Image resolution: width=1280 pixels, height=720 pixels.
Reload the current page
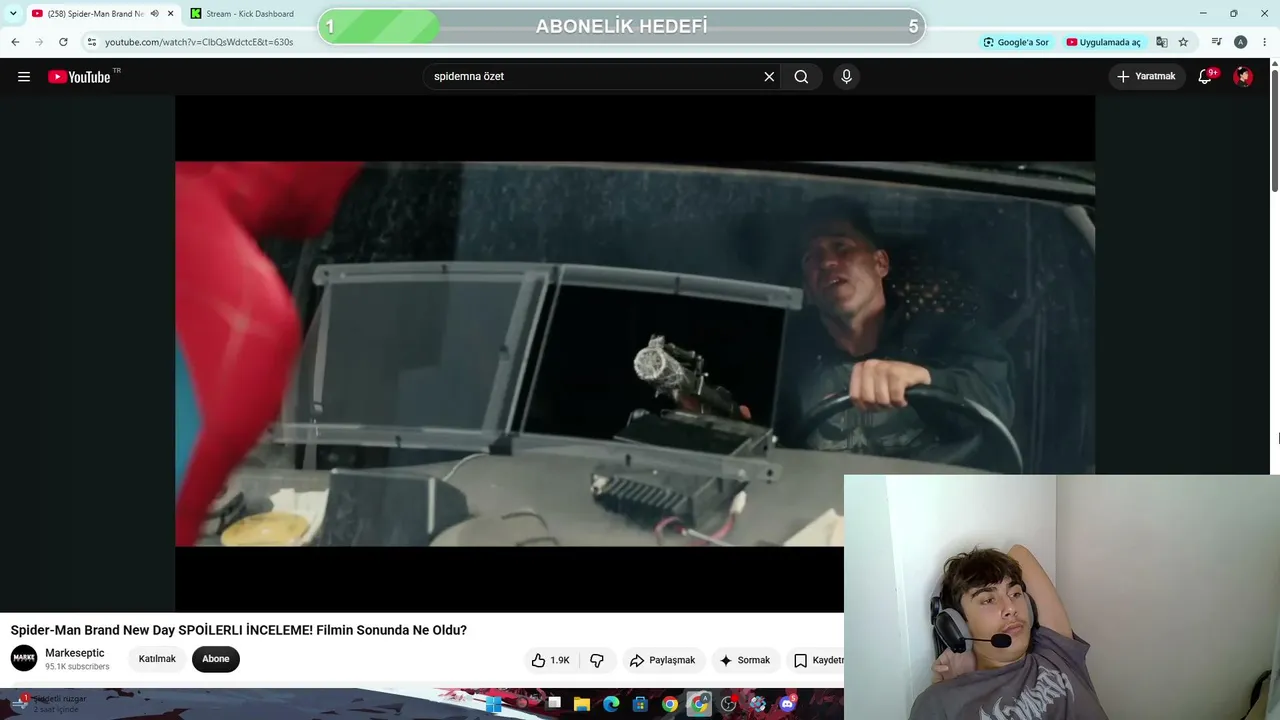[63, 42]
